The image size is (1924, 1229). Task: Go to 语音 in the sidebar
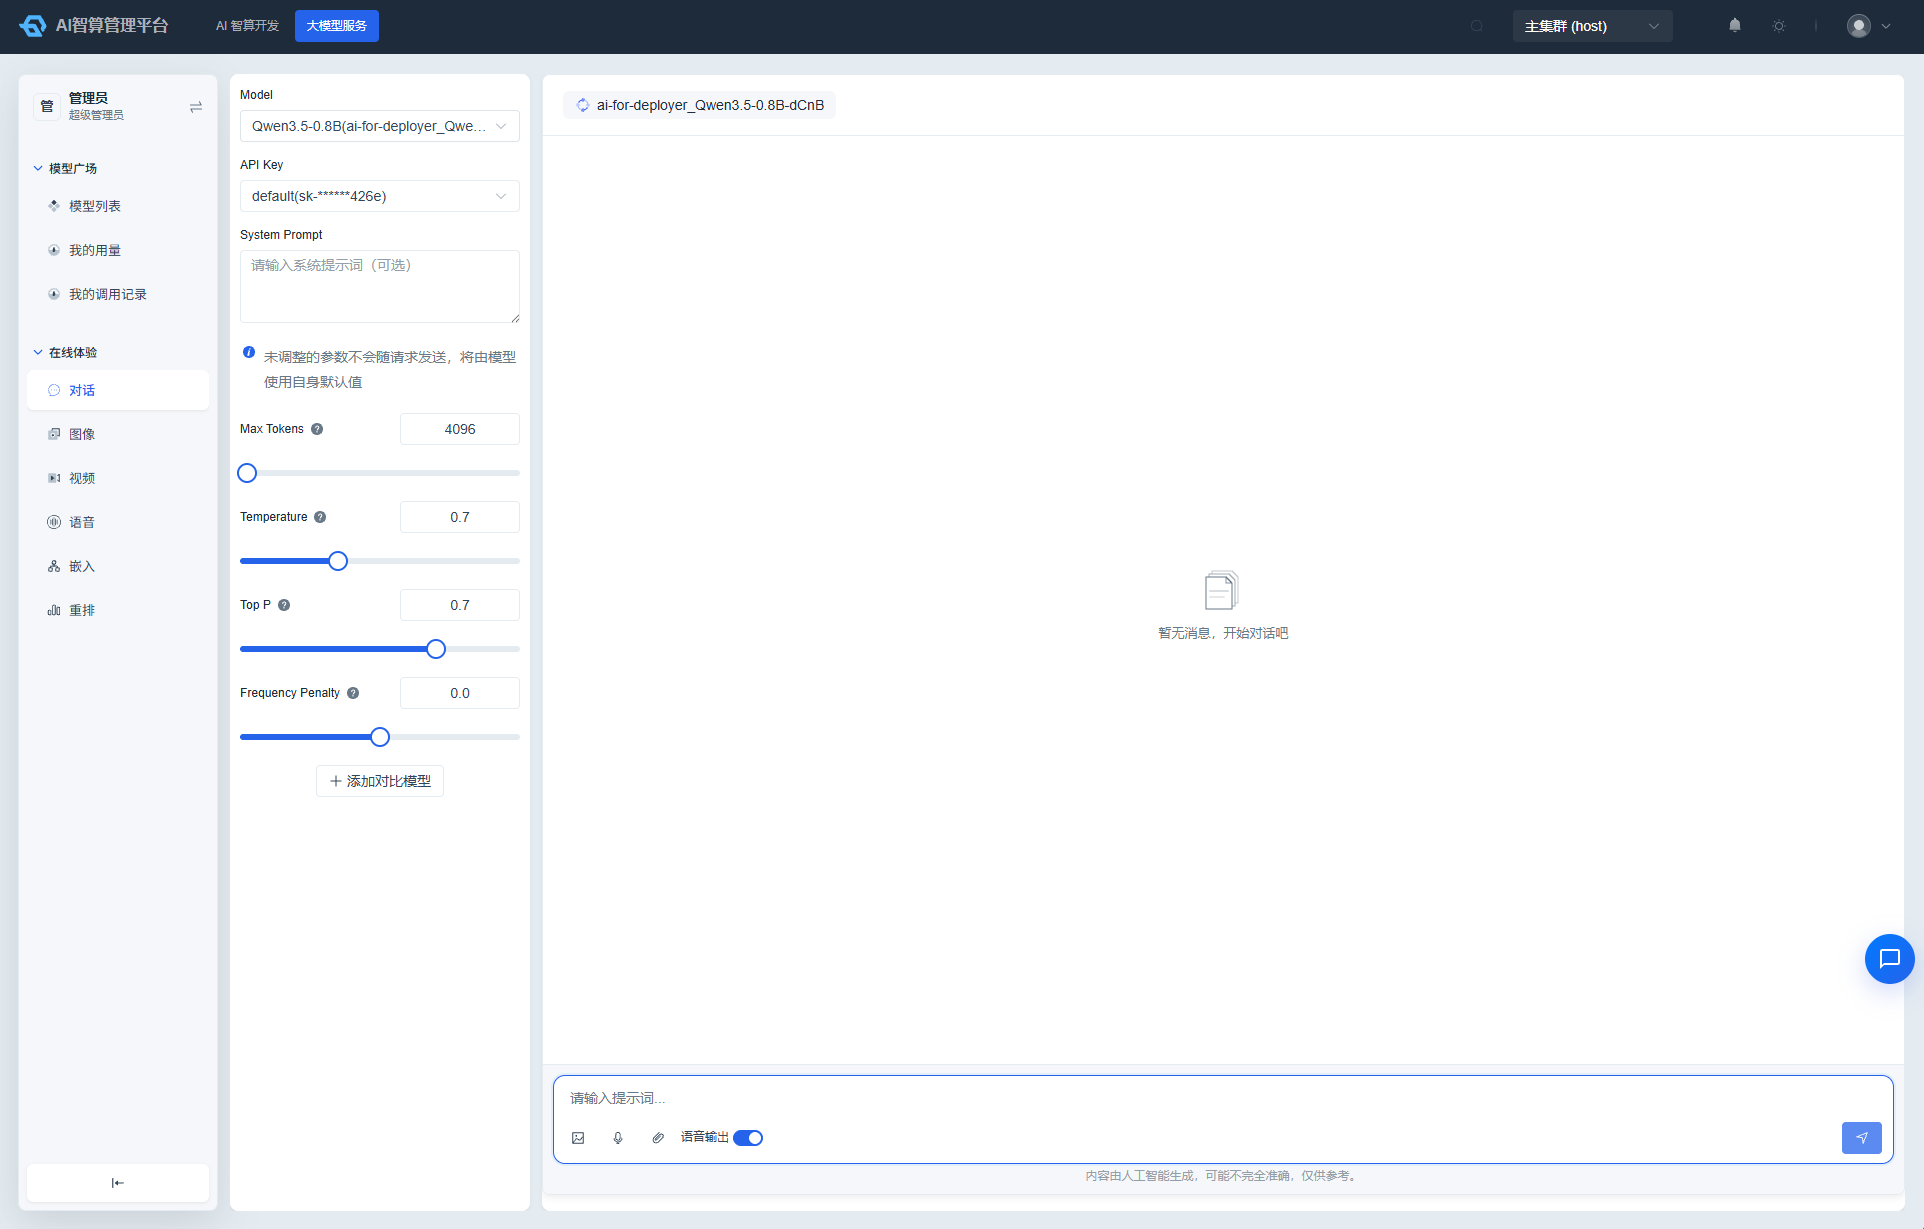tap(118, 522)
